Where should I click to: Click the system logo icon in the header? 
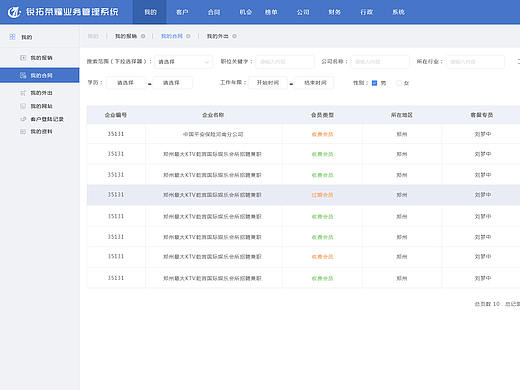coord(14,12)
